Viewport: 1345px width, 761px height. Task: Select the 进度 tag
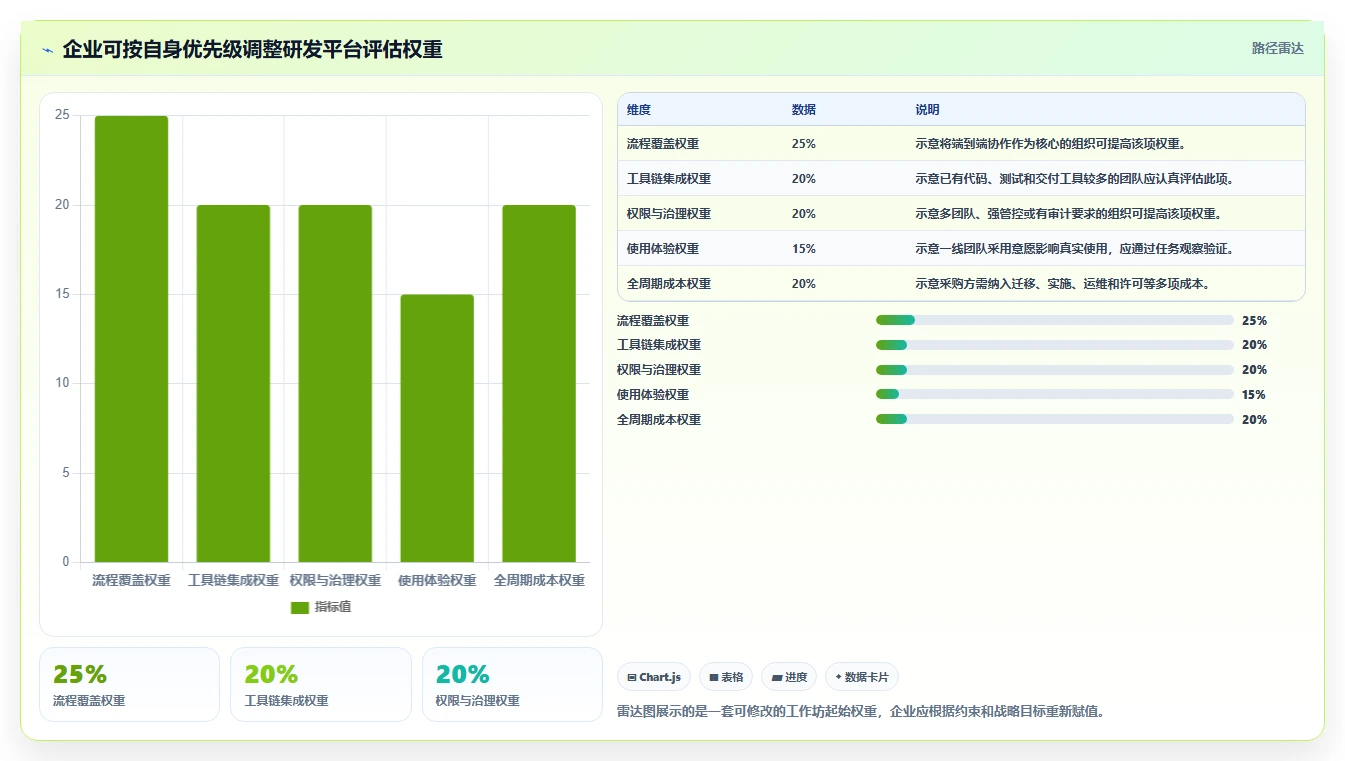pyautogui.click(x=789, y=677)
